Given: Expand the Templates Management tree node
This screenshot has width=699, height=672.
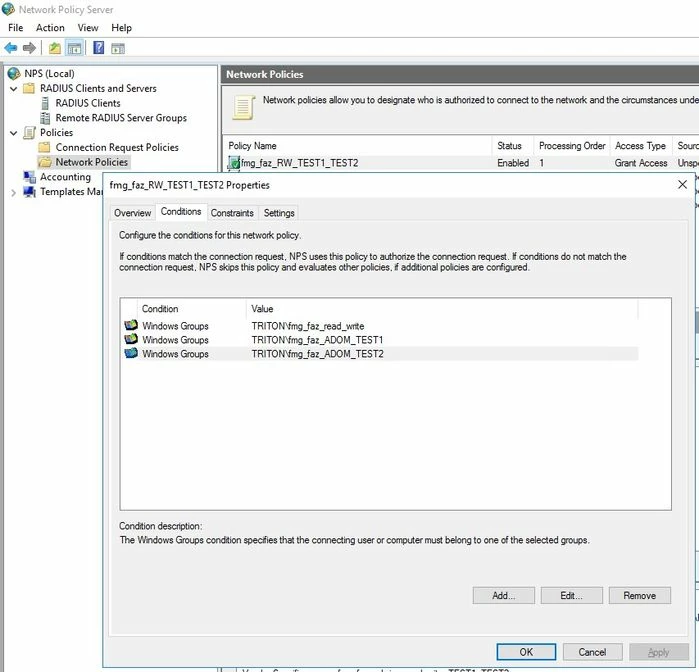Looking at the screenshot, I should tap(13, 193).
